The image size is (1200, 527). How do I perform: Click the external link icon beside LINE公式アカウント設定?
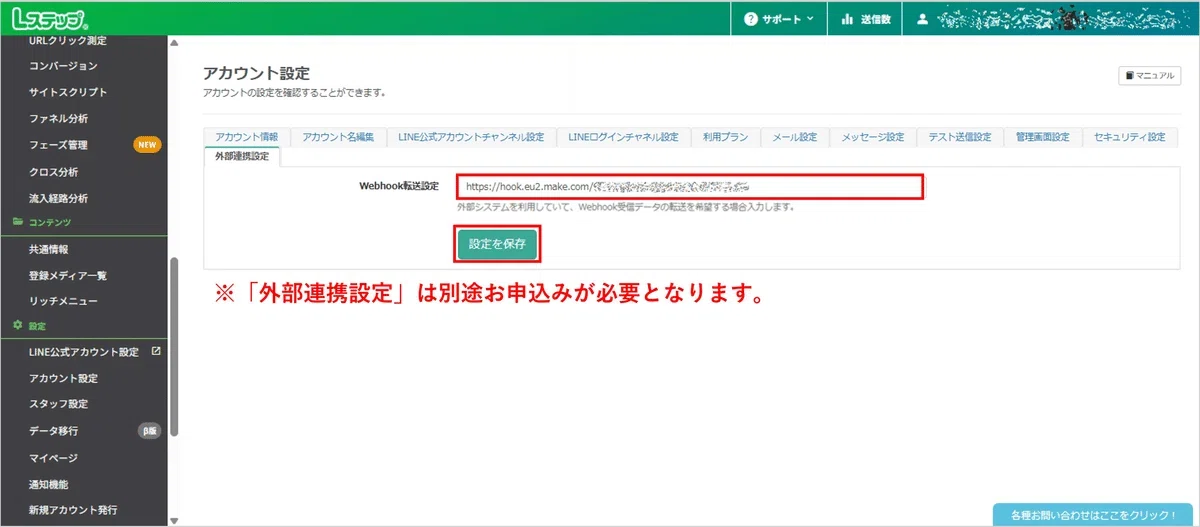click(155, 351)
